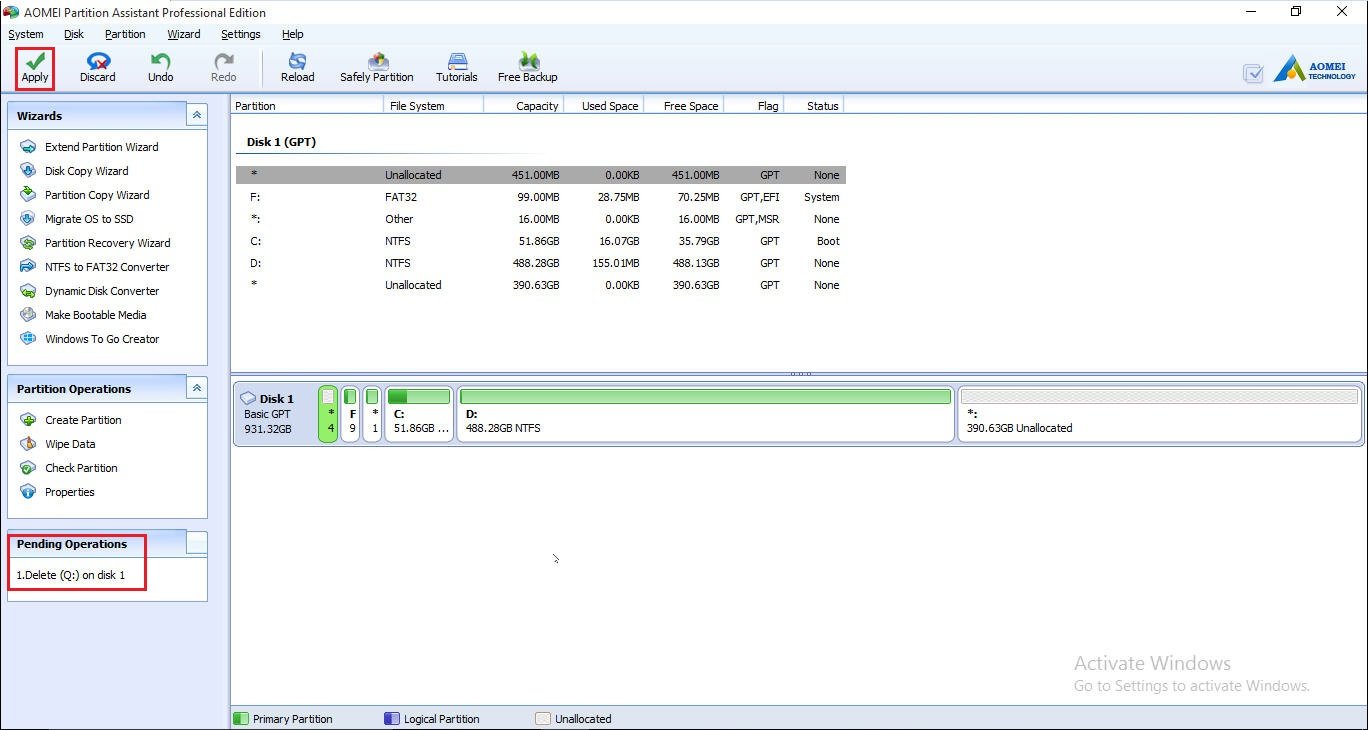
Task: Sort by Free Space column
Action: tap(684, 105)
